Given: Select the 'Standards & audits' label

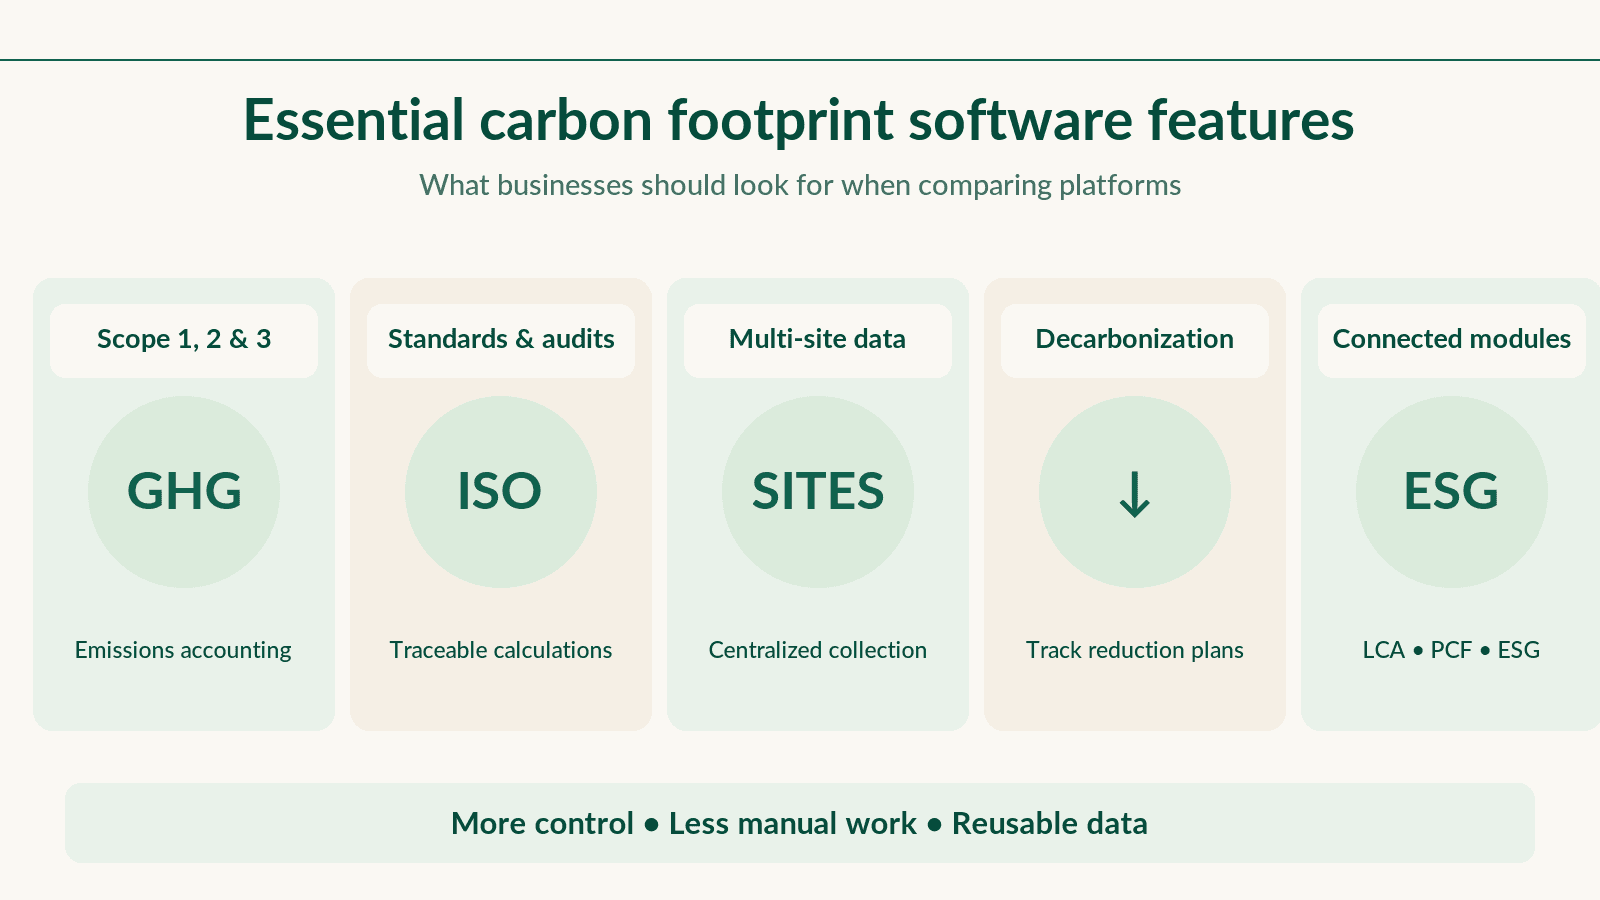Looking at the screenshot, I should click(x=501, y=340).
